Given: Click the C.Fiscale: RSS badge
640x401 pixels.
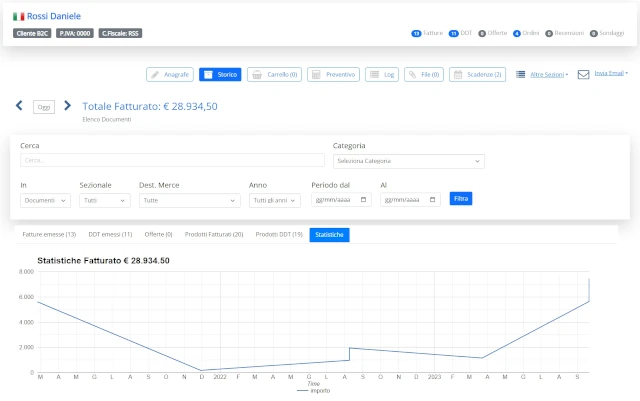Looking at the screenshot, I should (120, 33).
